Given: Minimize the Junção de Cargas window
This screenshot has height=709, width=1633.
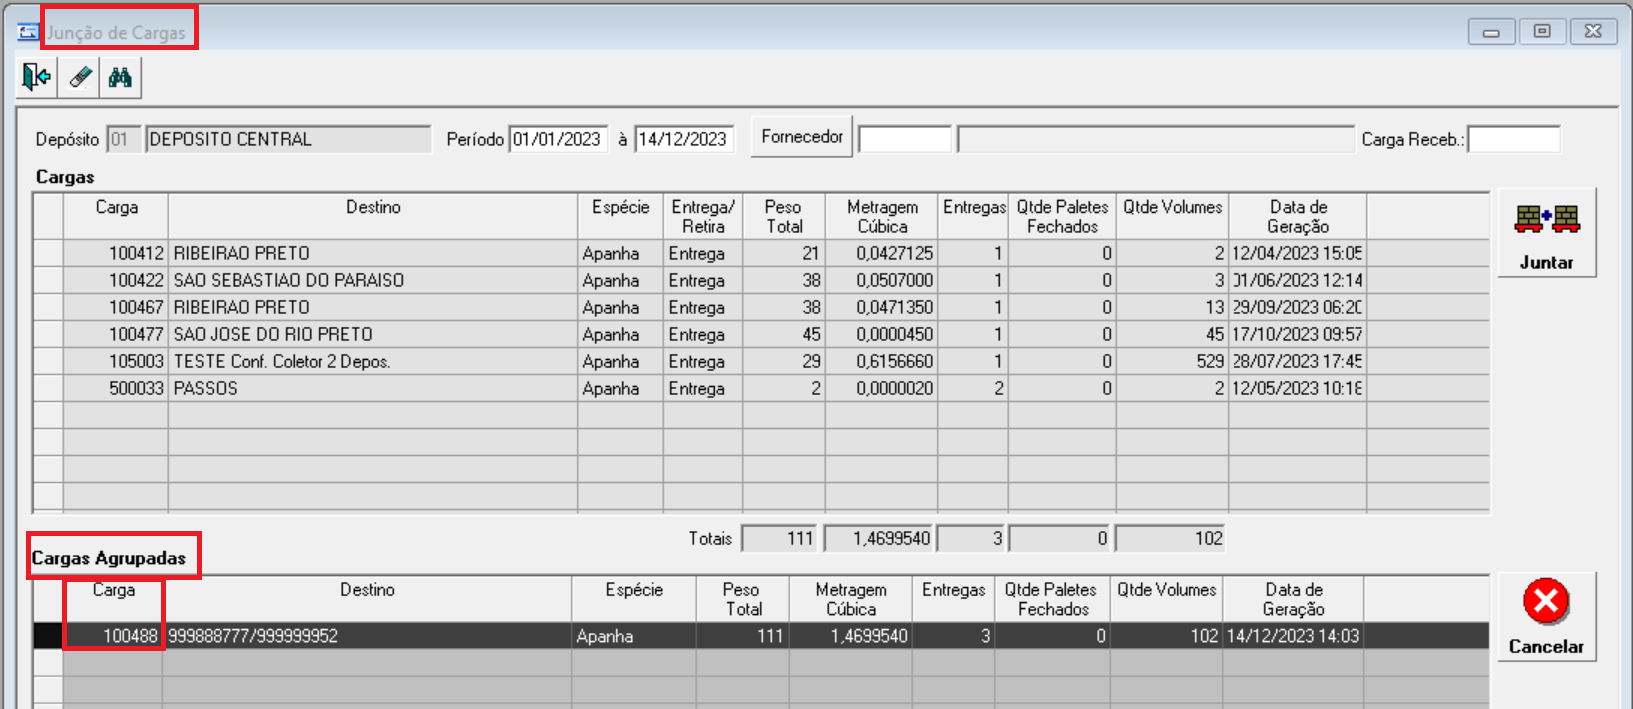Looking at the screenshot, I should point(1491,32).
